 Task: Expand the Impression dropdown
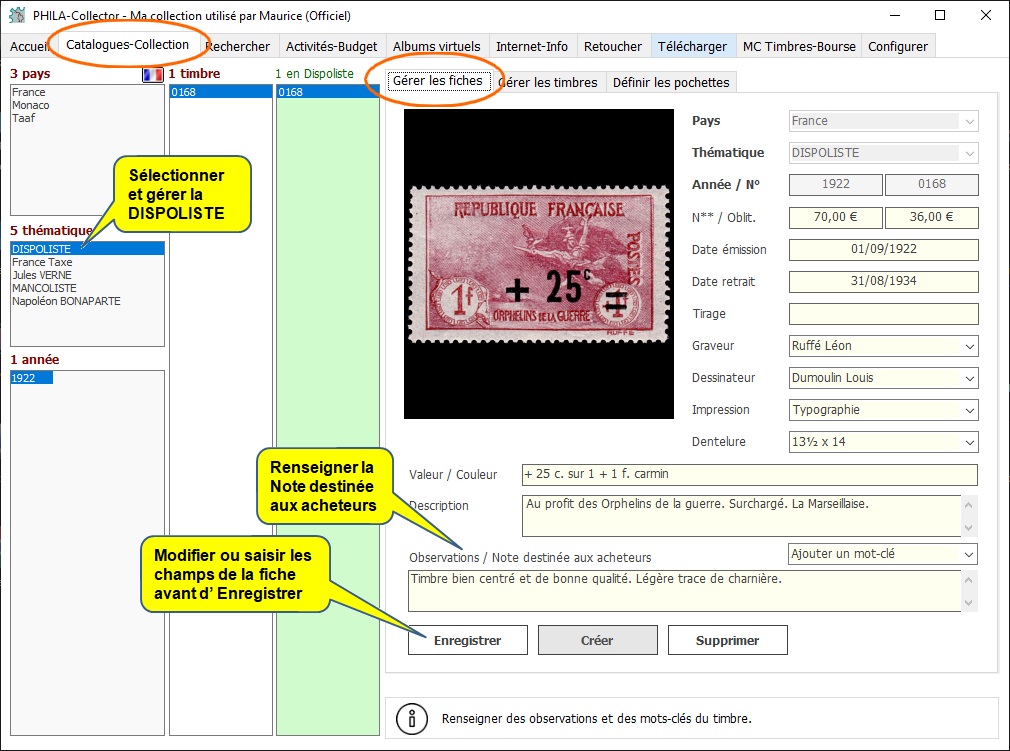pyautogui.click(x=969, y=410)
